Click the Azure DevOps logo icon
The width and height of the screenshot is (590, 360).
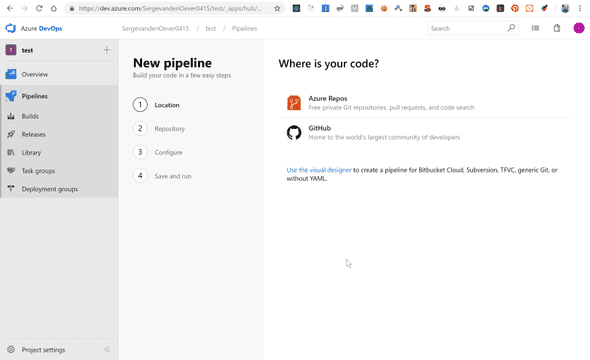tap(10, 28)
